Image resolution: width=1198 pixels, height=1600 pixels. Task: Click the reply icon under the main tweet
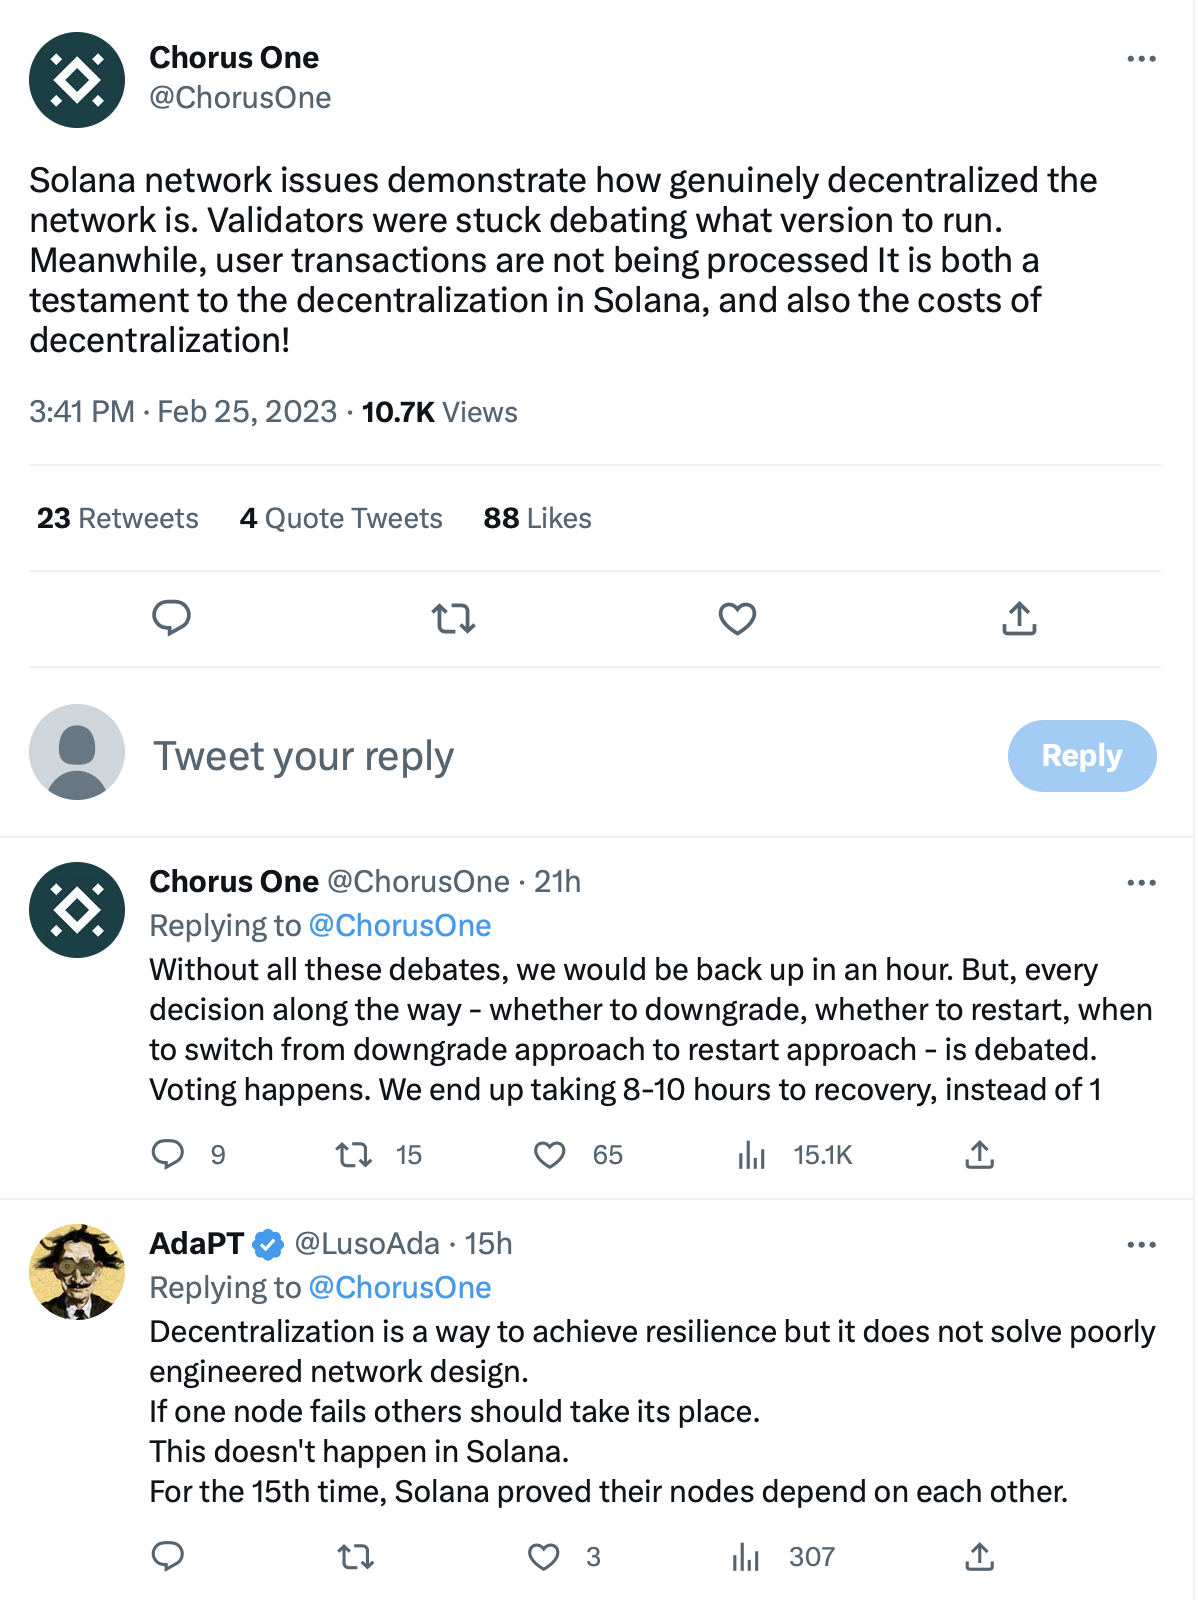171,618
